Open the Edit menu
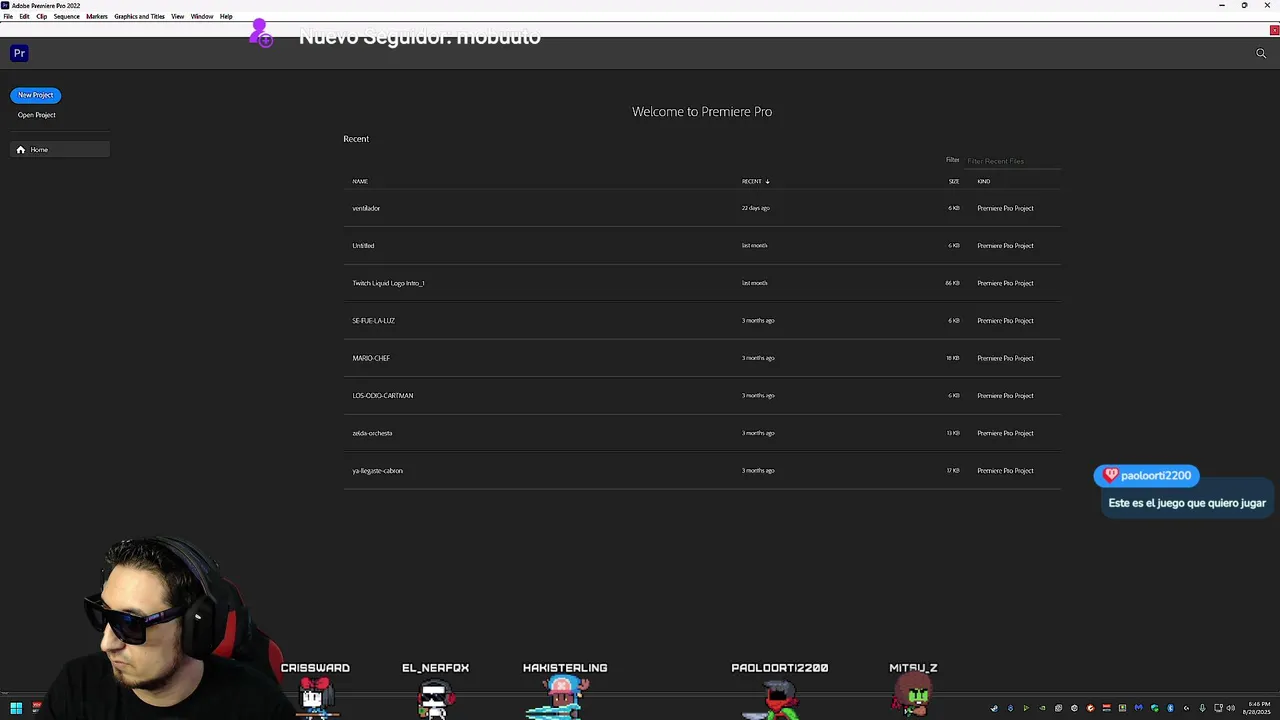 (24, 17)
